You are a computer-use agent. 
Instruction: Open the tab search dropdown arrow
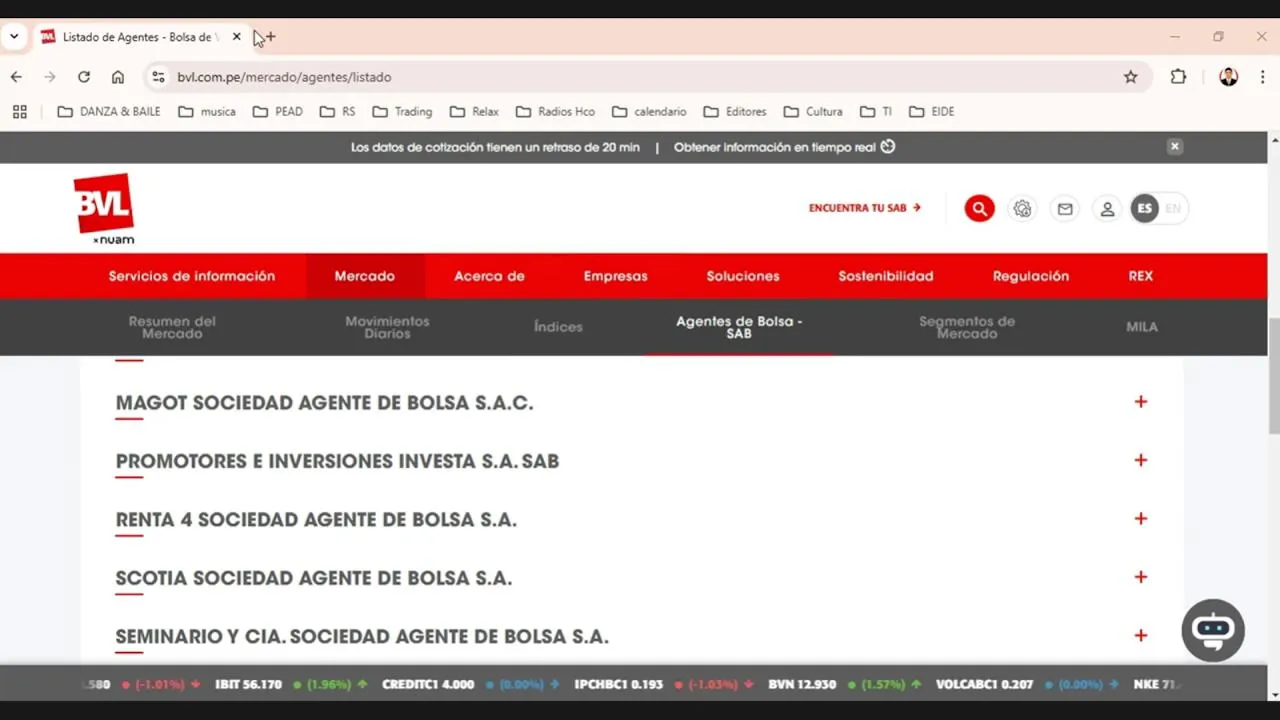(x=14, y=37)
